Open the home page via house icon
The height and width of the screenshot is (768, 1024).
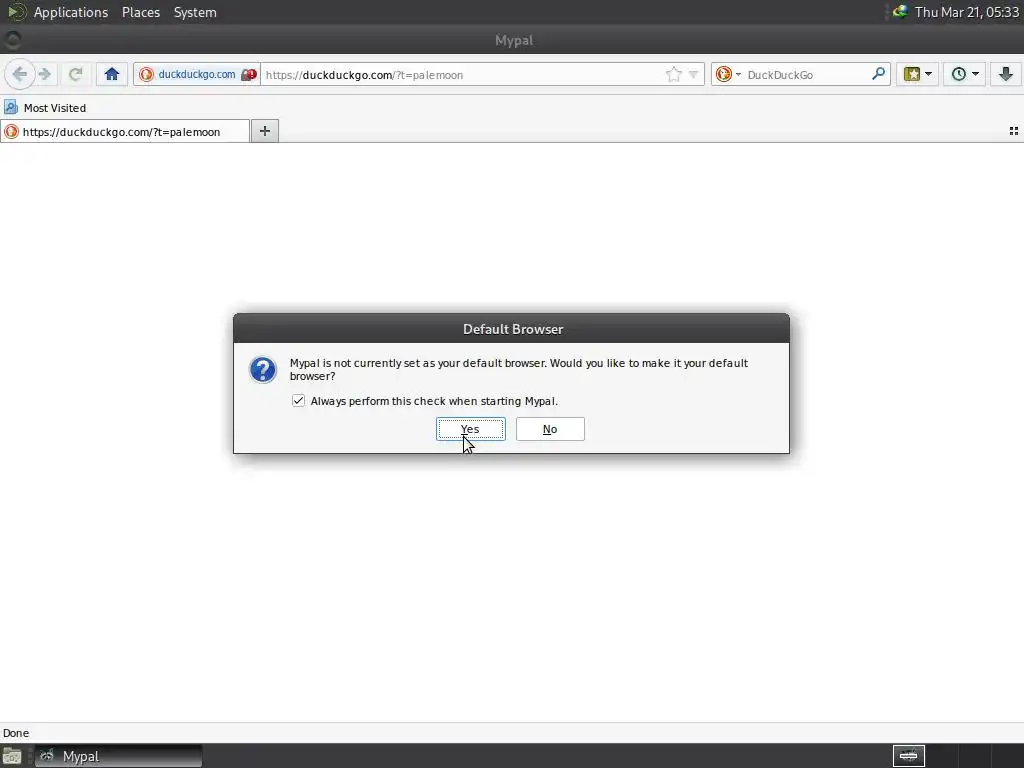(112, 74)
